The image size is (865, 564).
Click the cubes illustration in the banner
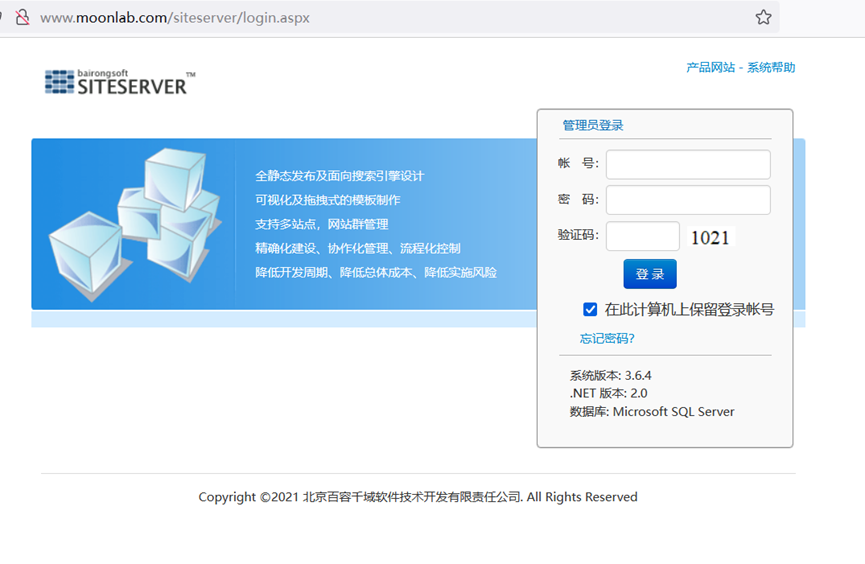click(x=136, y=224)
